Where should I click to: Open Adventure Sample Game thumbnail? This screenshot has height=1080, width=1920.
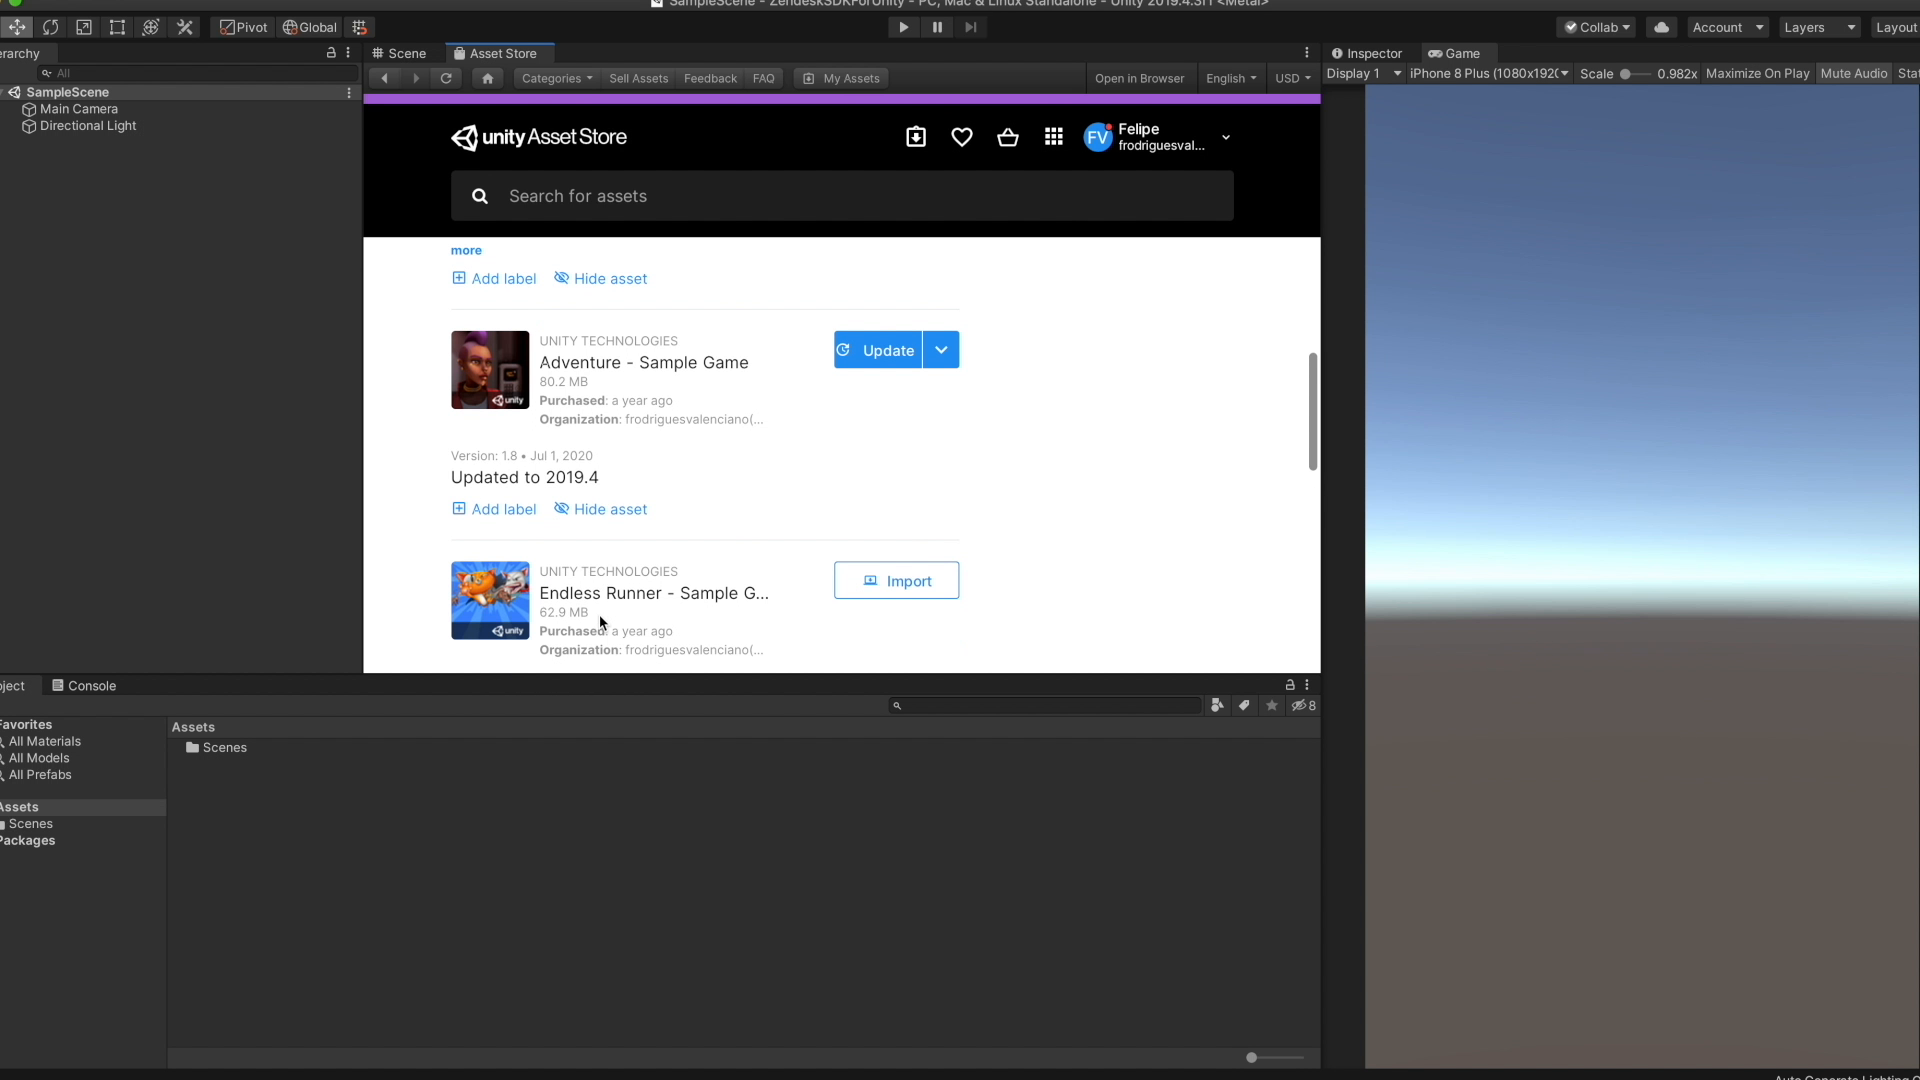[x=490, y=370]
